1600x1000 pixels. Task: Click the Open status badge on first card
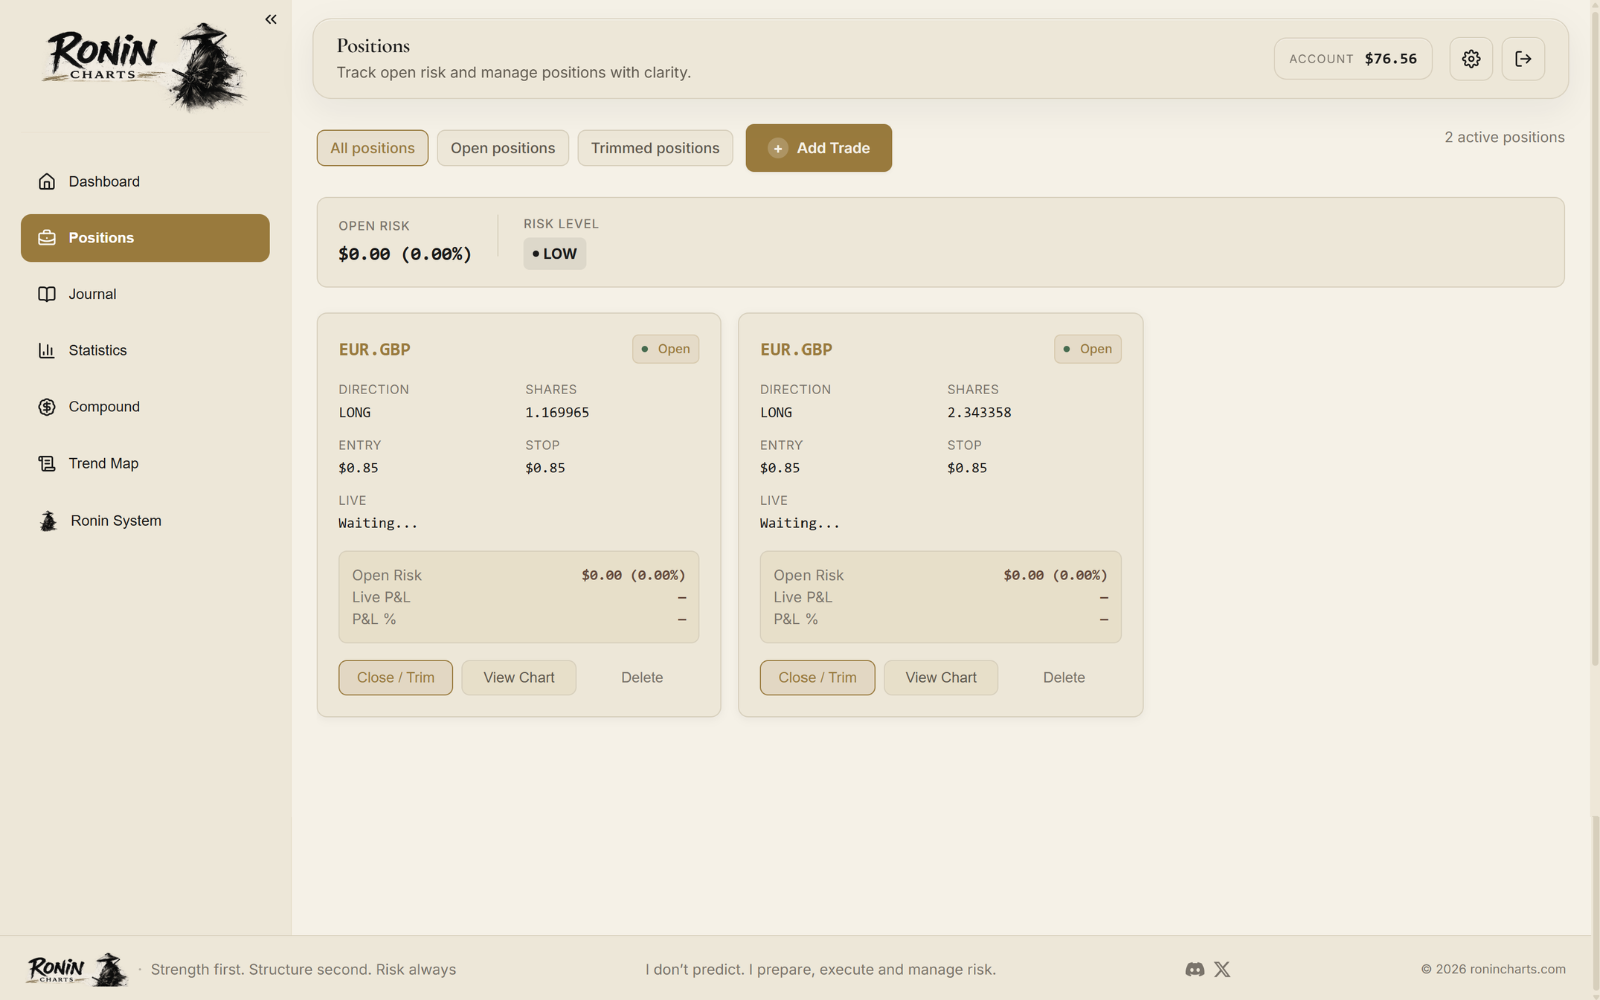click(666, 349)
